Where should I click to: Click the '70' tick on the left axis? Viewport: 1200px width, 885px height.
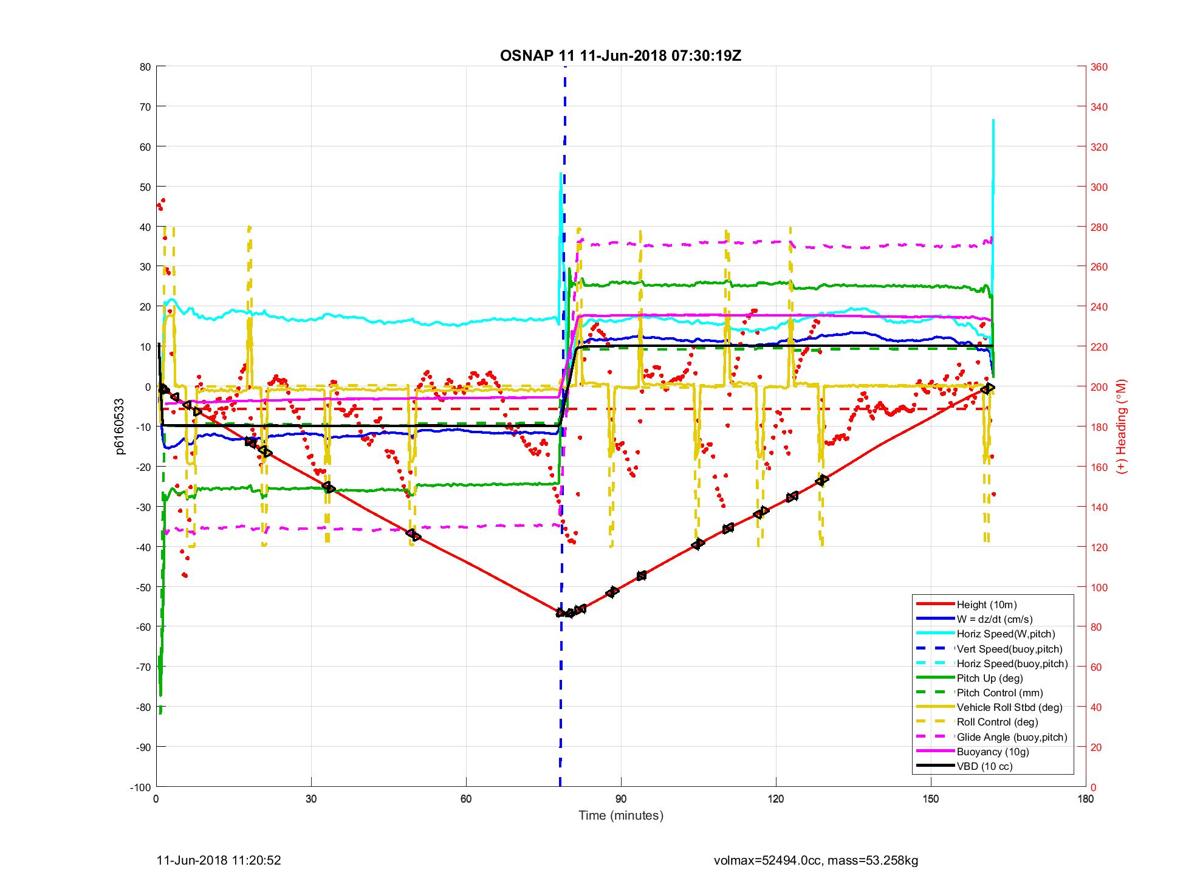coord(145,107)
